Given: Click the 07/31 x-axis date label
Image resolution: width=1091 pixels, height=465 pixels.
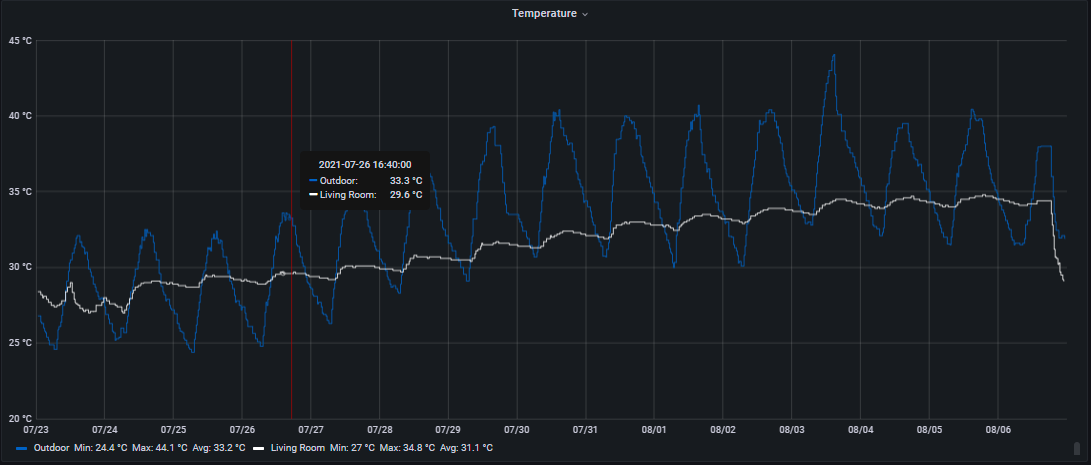Looking at the screenshot, I should point(585,429).
